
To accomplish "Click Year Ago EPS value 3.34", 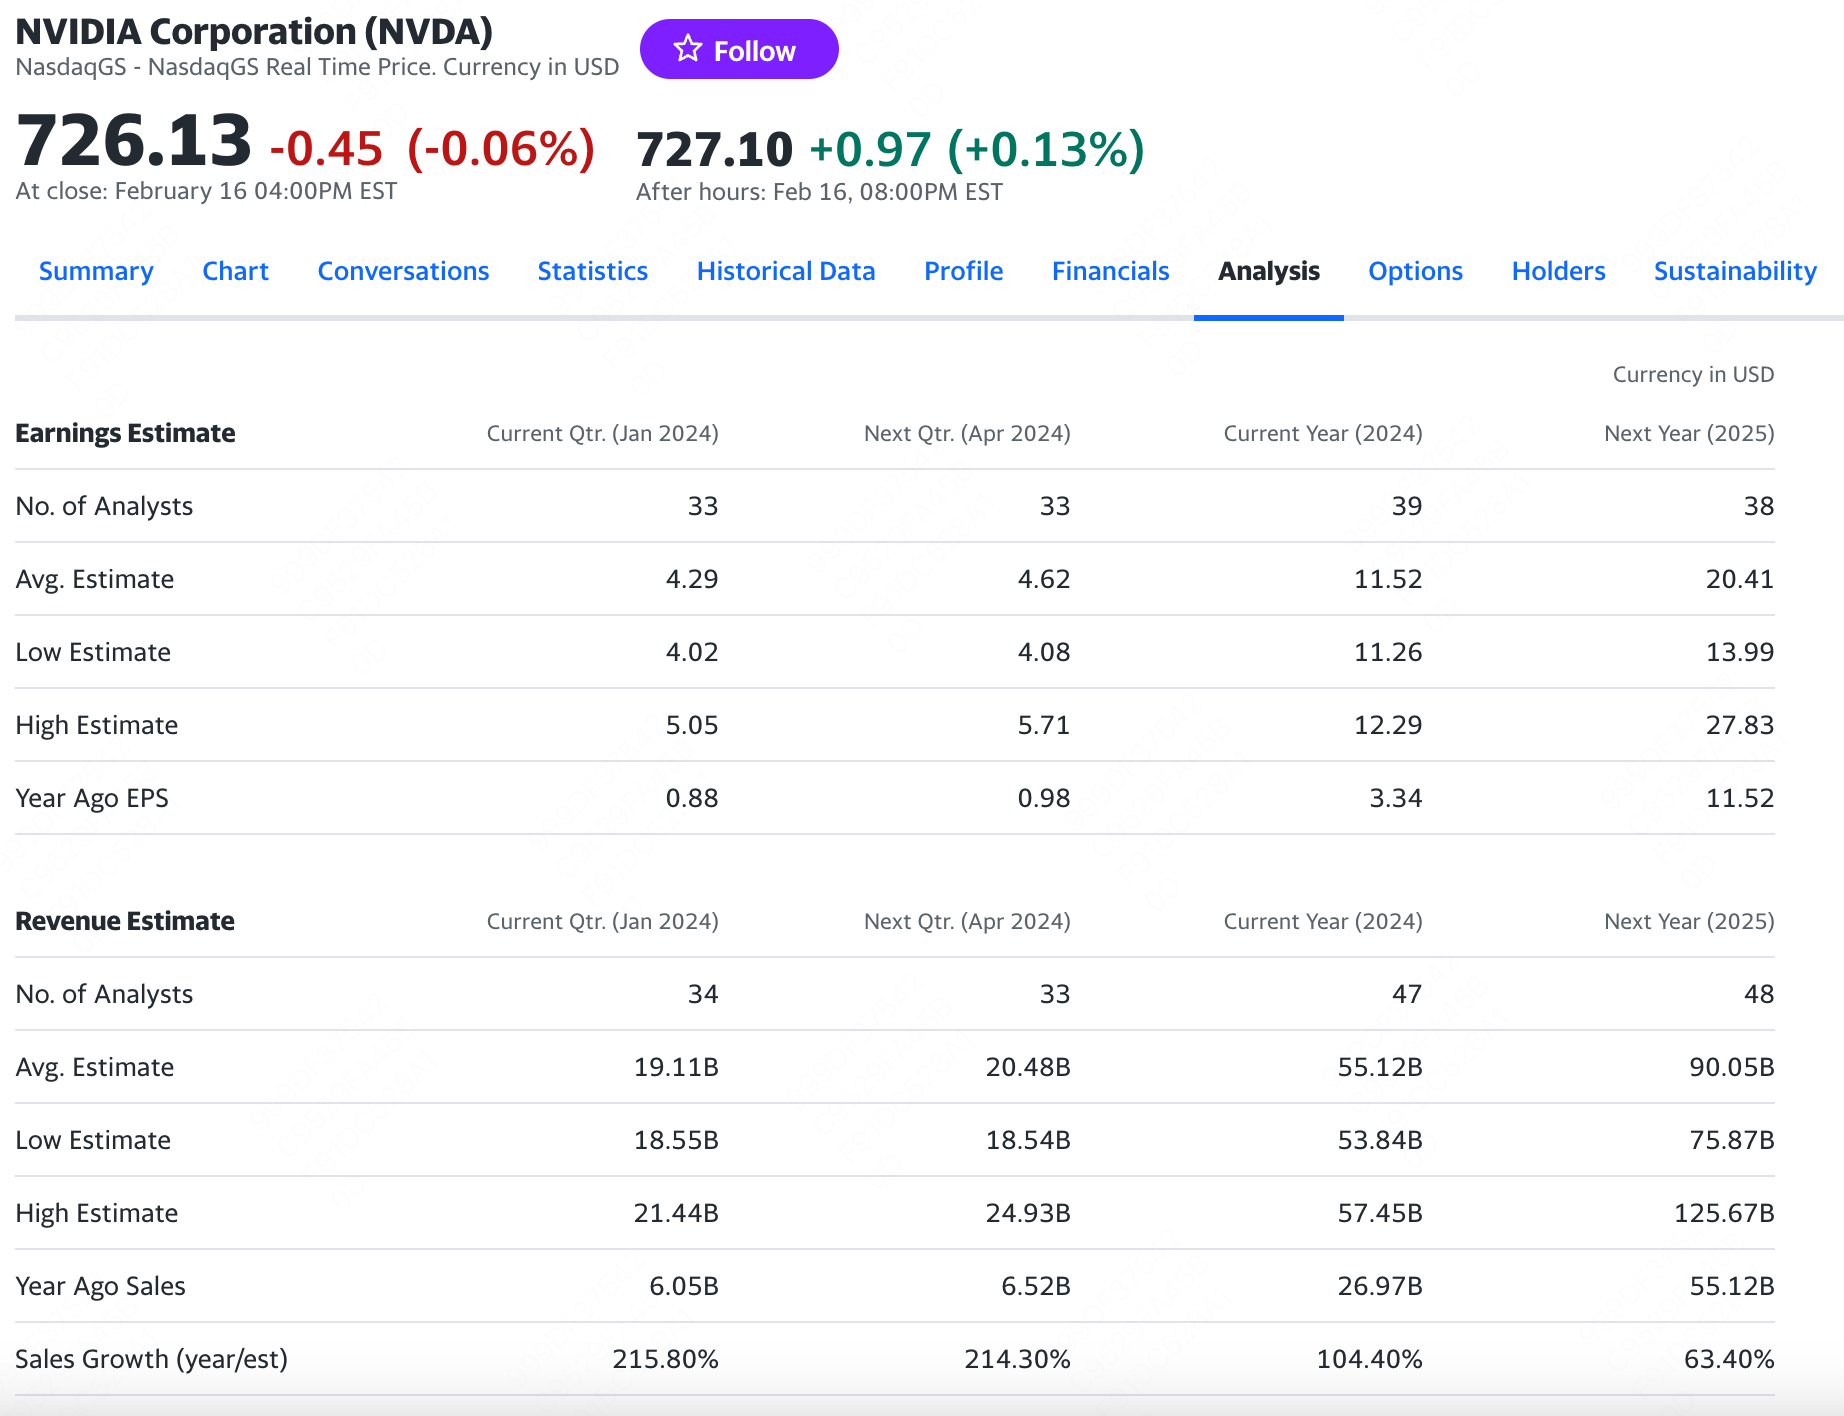I will pos(1396,798).
